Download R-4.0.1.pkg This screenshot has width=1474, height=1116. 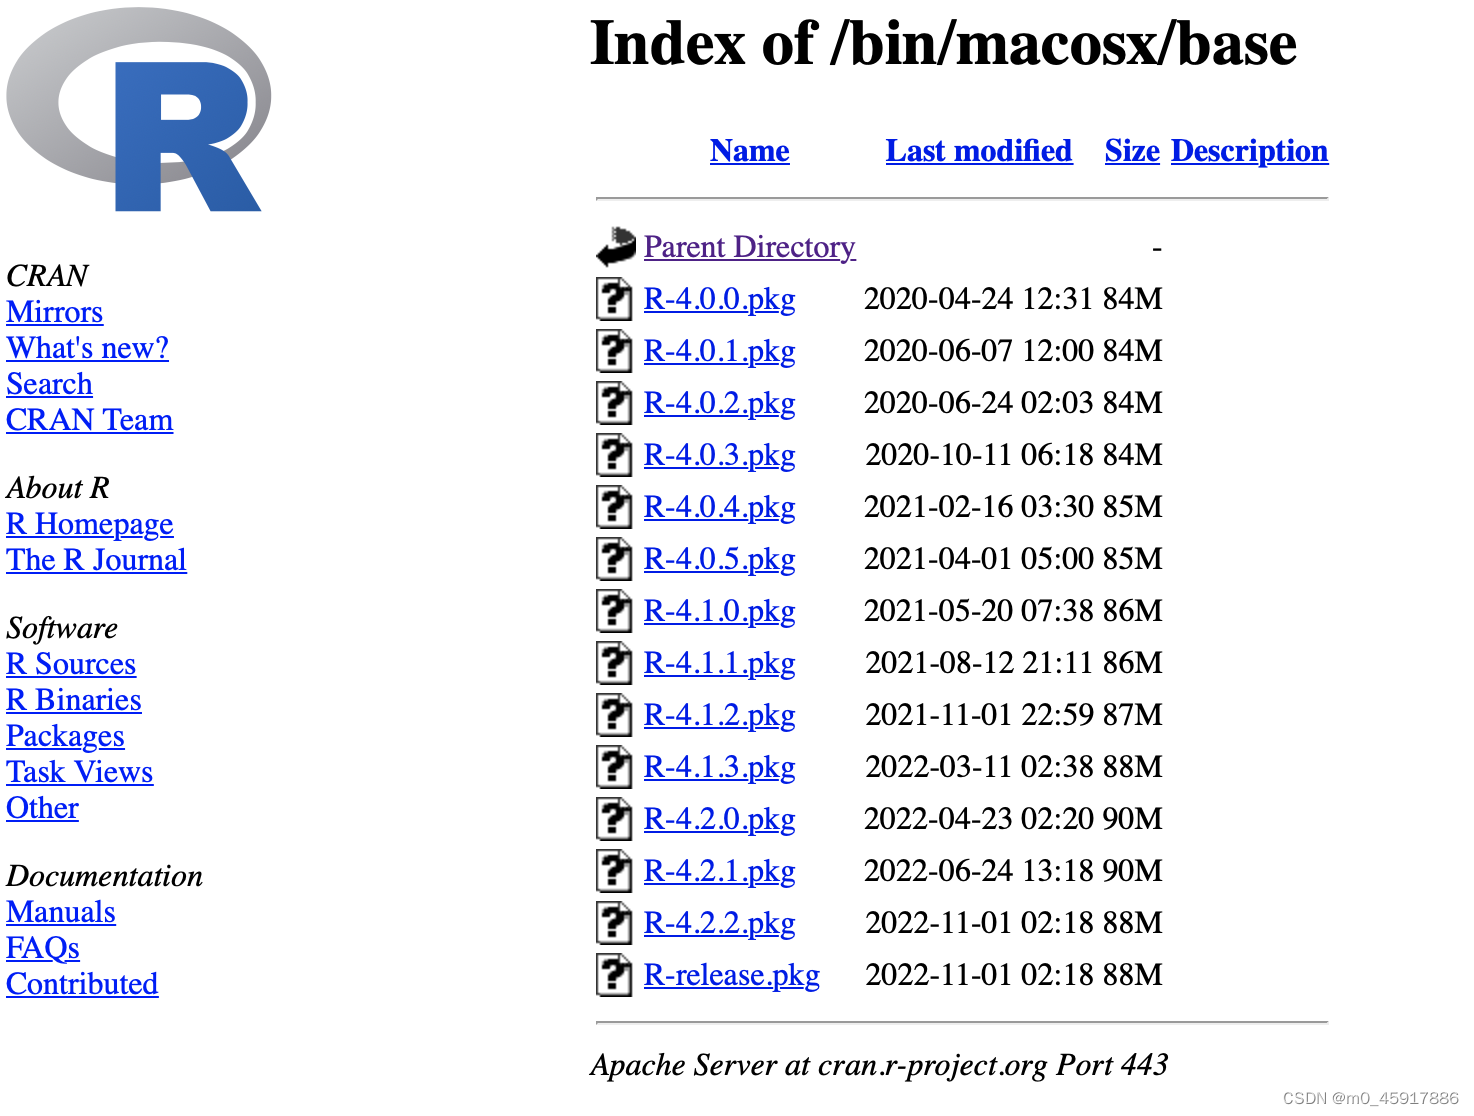[720, 351]
